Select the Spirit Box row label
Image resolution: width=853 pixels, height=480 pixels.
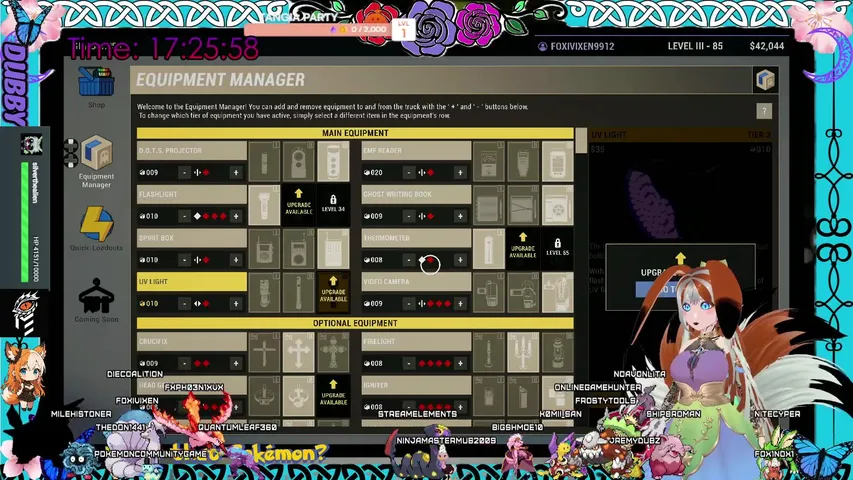[191, 238]
